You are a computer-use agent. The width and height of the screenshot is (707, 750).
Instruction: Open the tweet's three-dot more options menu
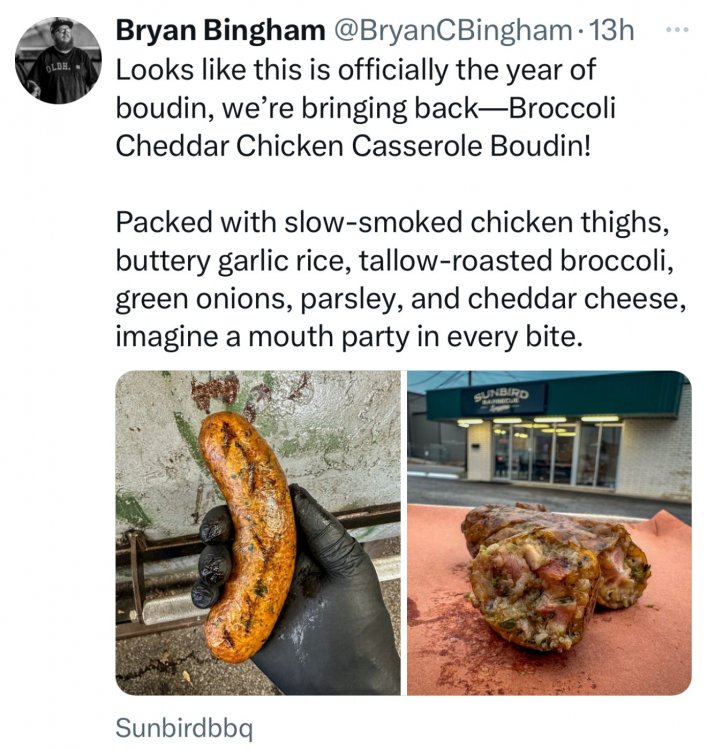[677, 31]
